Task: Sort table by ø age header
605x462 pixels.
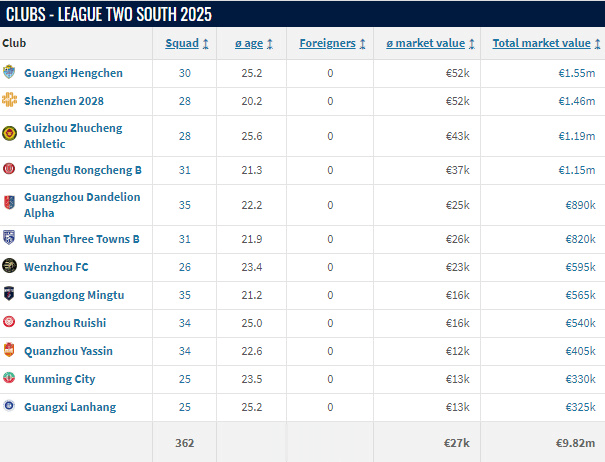Action: pos(249,43)
